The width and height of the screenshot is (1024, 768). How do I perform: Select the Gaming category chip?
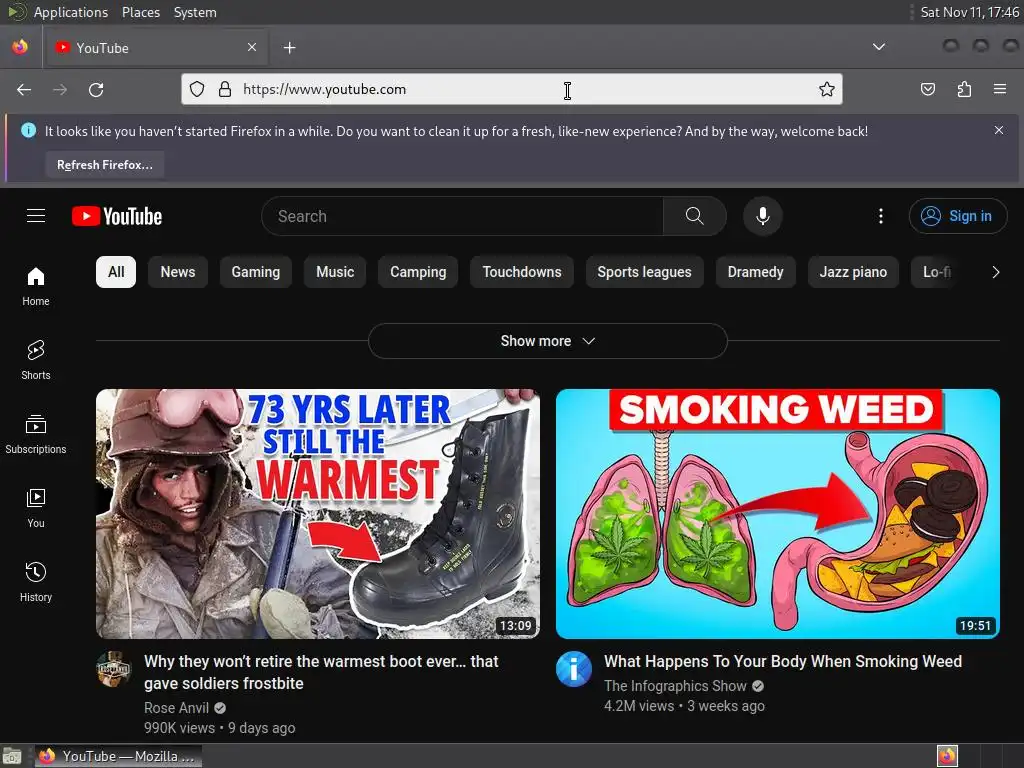pos(255,272)
